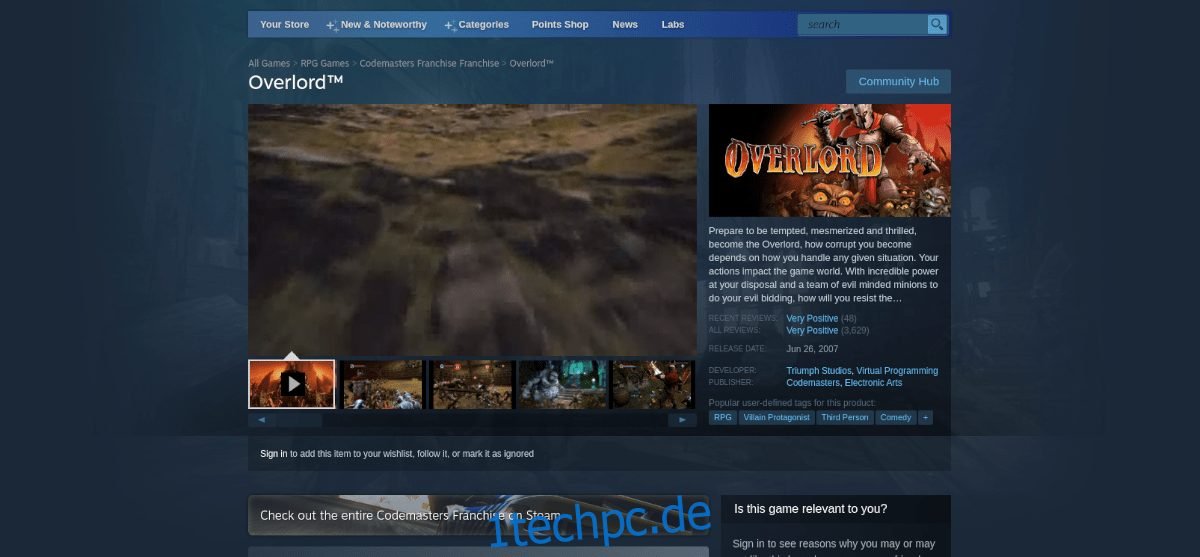Viewport: 1200px width, 557px height.
Task: Select the third screenshot thumbnail
Action: [x=473, y=384]
